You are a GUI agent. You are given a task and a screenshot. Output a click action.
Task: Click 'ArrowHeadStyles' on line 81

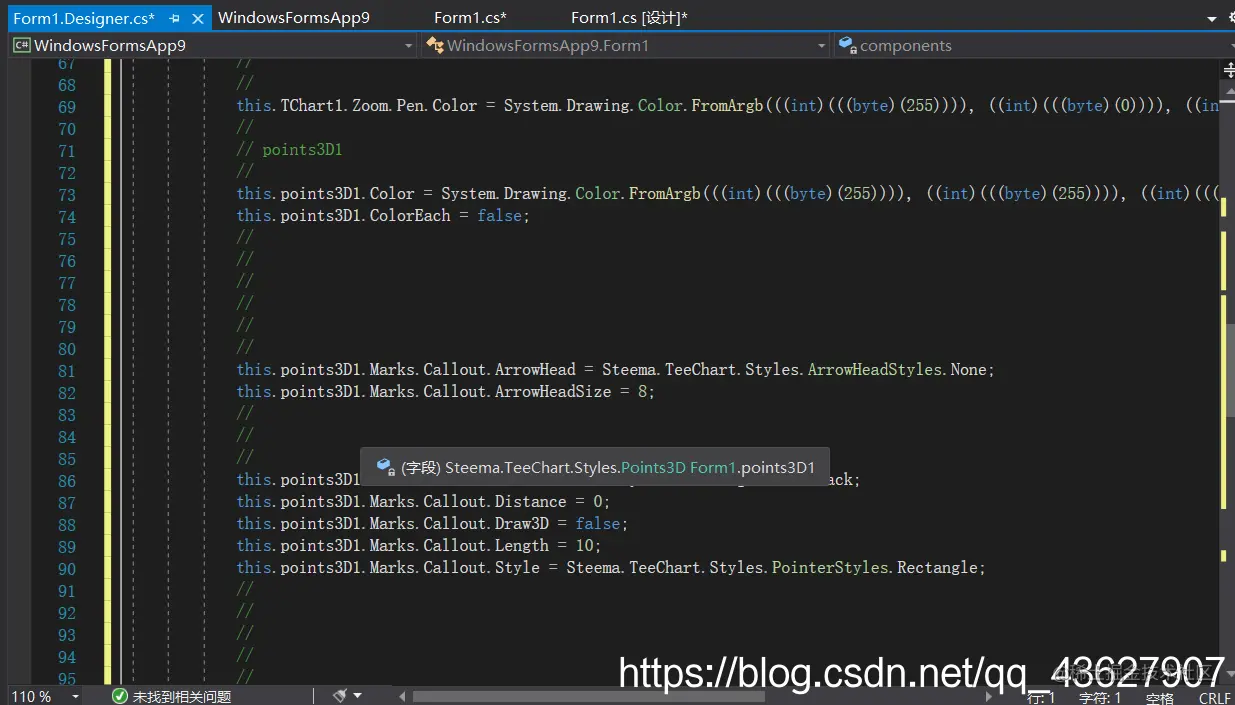point(875,370)
